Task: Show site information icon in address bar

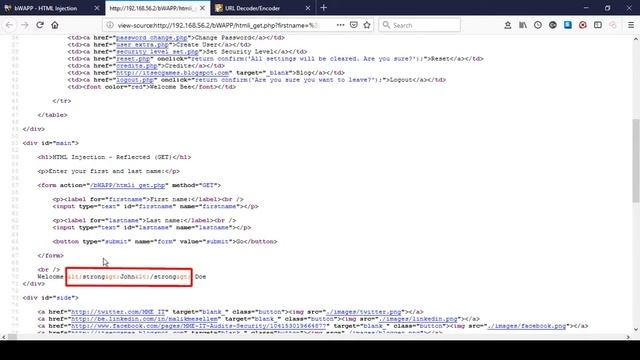Action: click(x=110, y=25)
